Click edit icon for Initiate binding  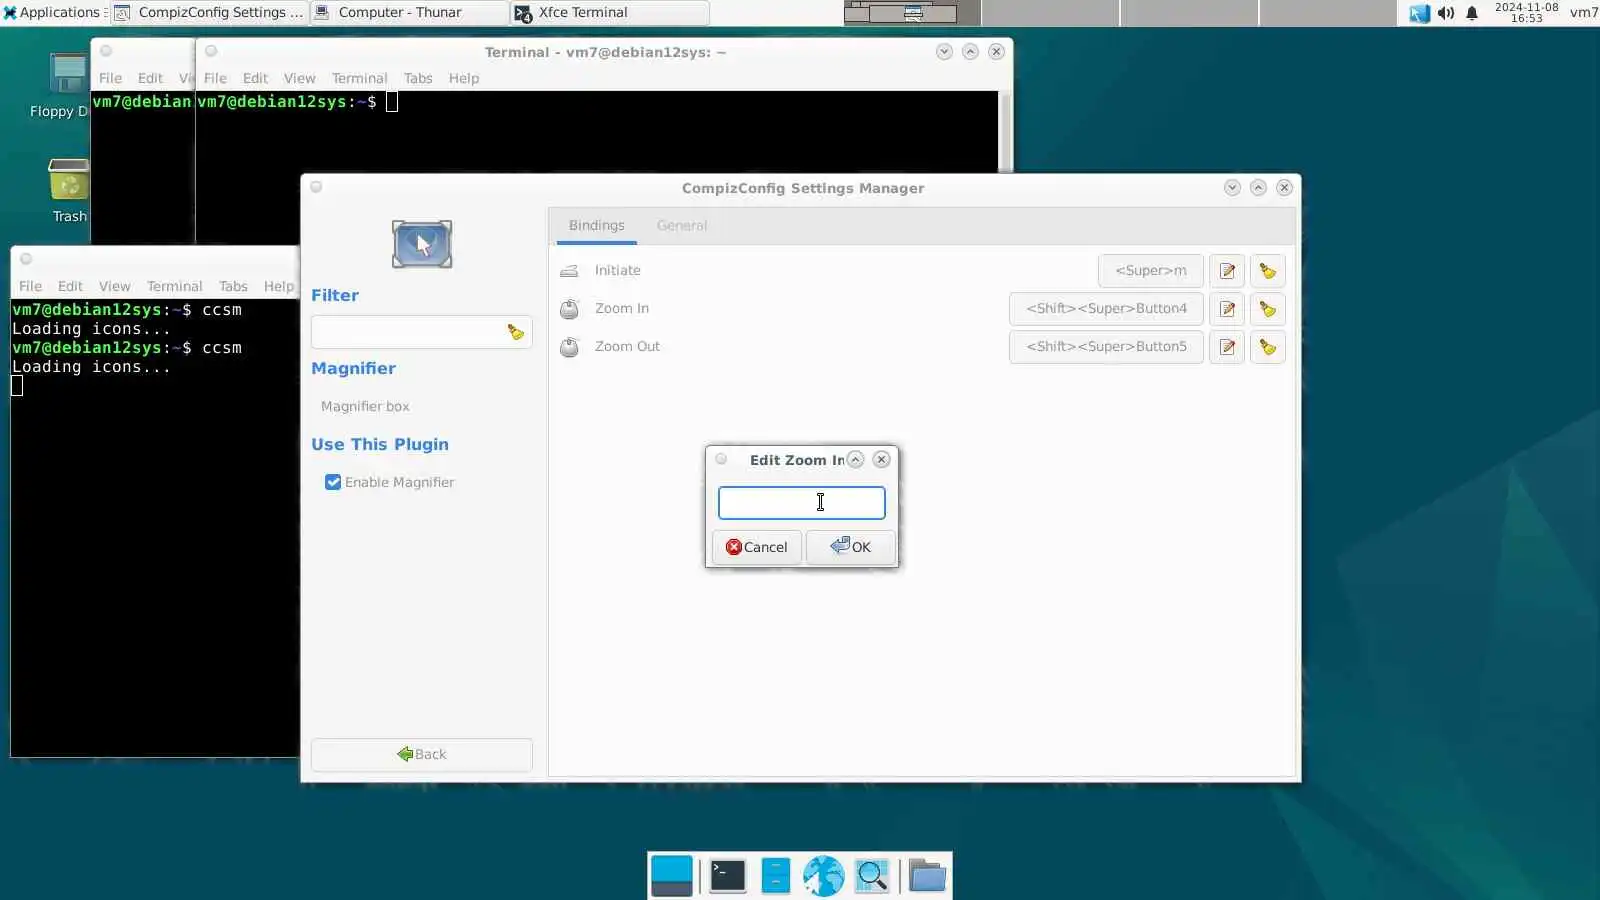tap(1227, 271)
